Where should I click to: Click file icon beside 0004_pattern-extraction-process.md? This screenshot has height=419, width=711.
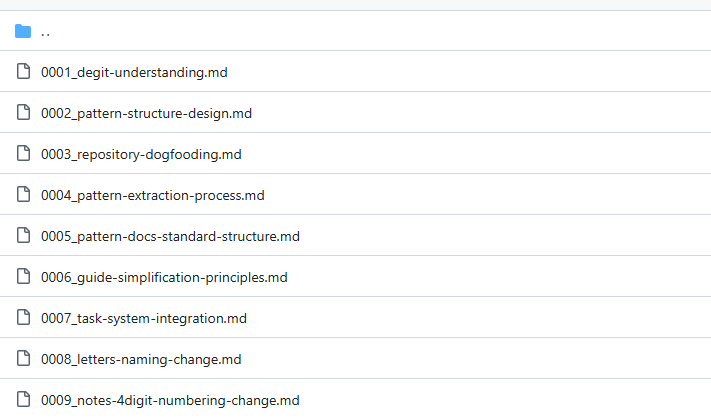23,195
